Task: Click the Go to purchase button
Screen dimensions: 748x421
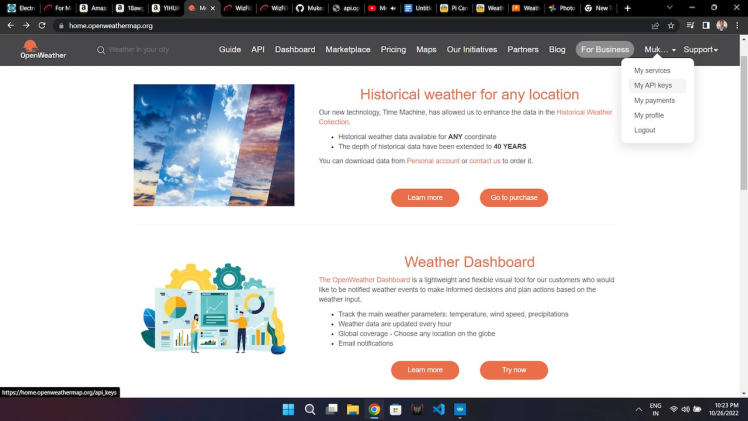Action: (514, 198)
